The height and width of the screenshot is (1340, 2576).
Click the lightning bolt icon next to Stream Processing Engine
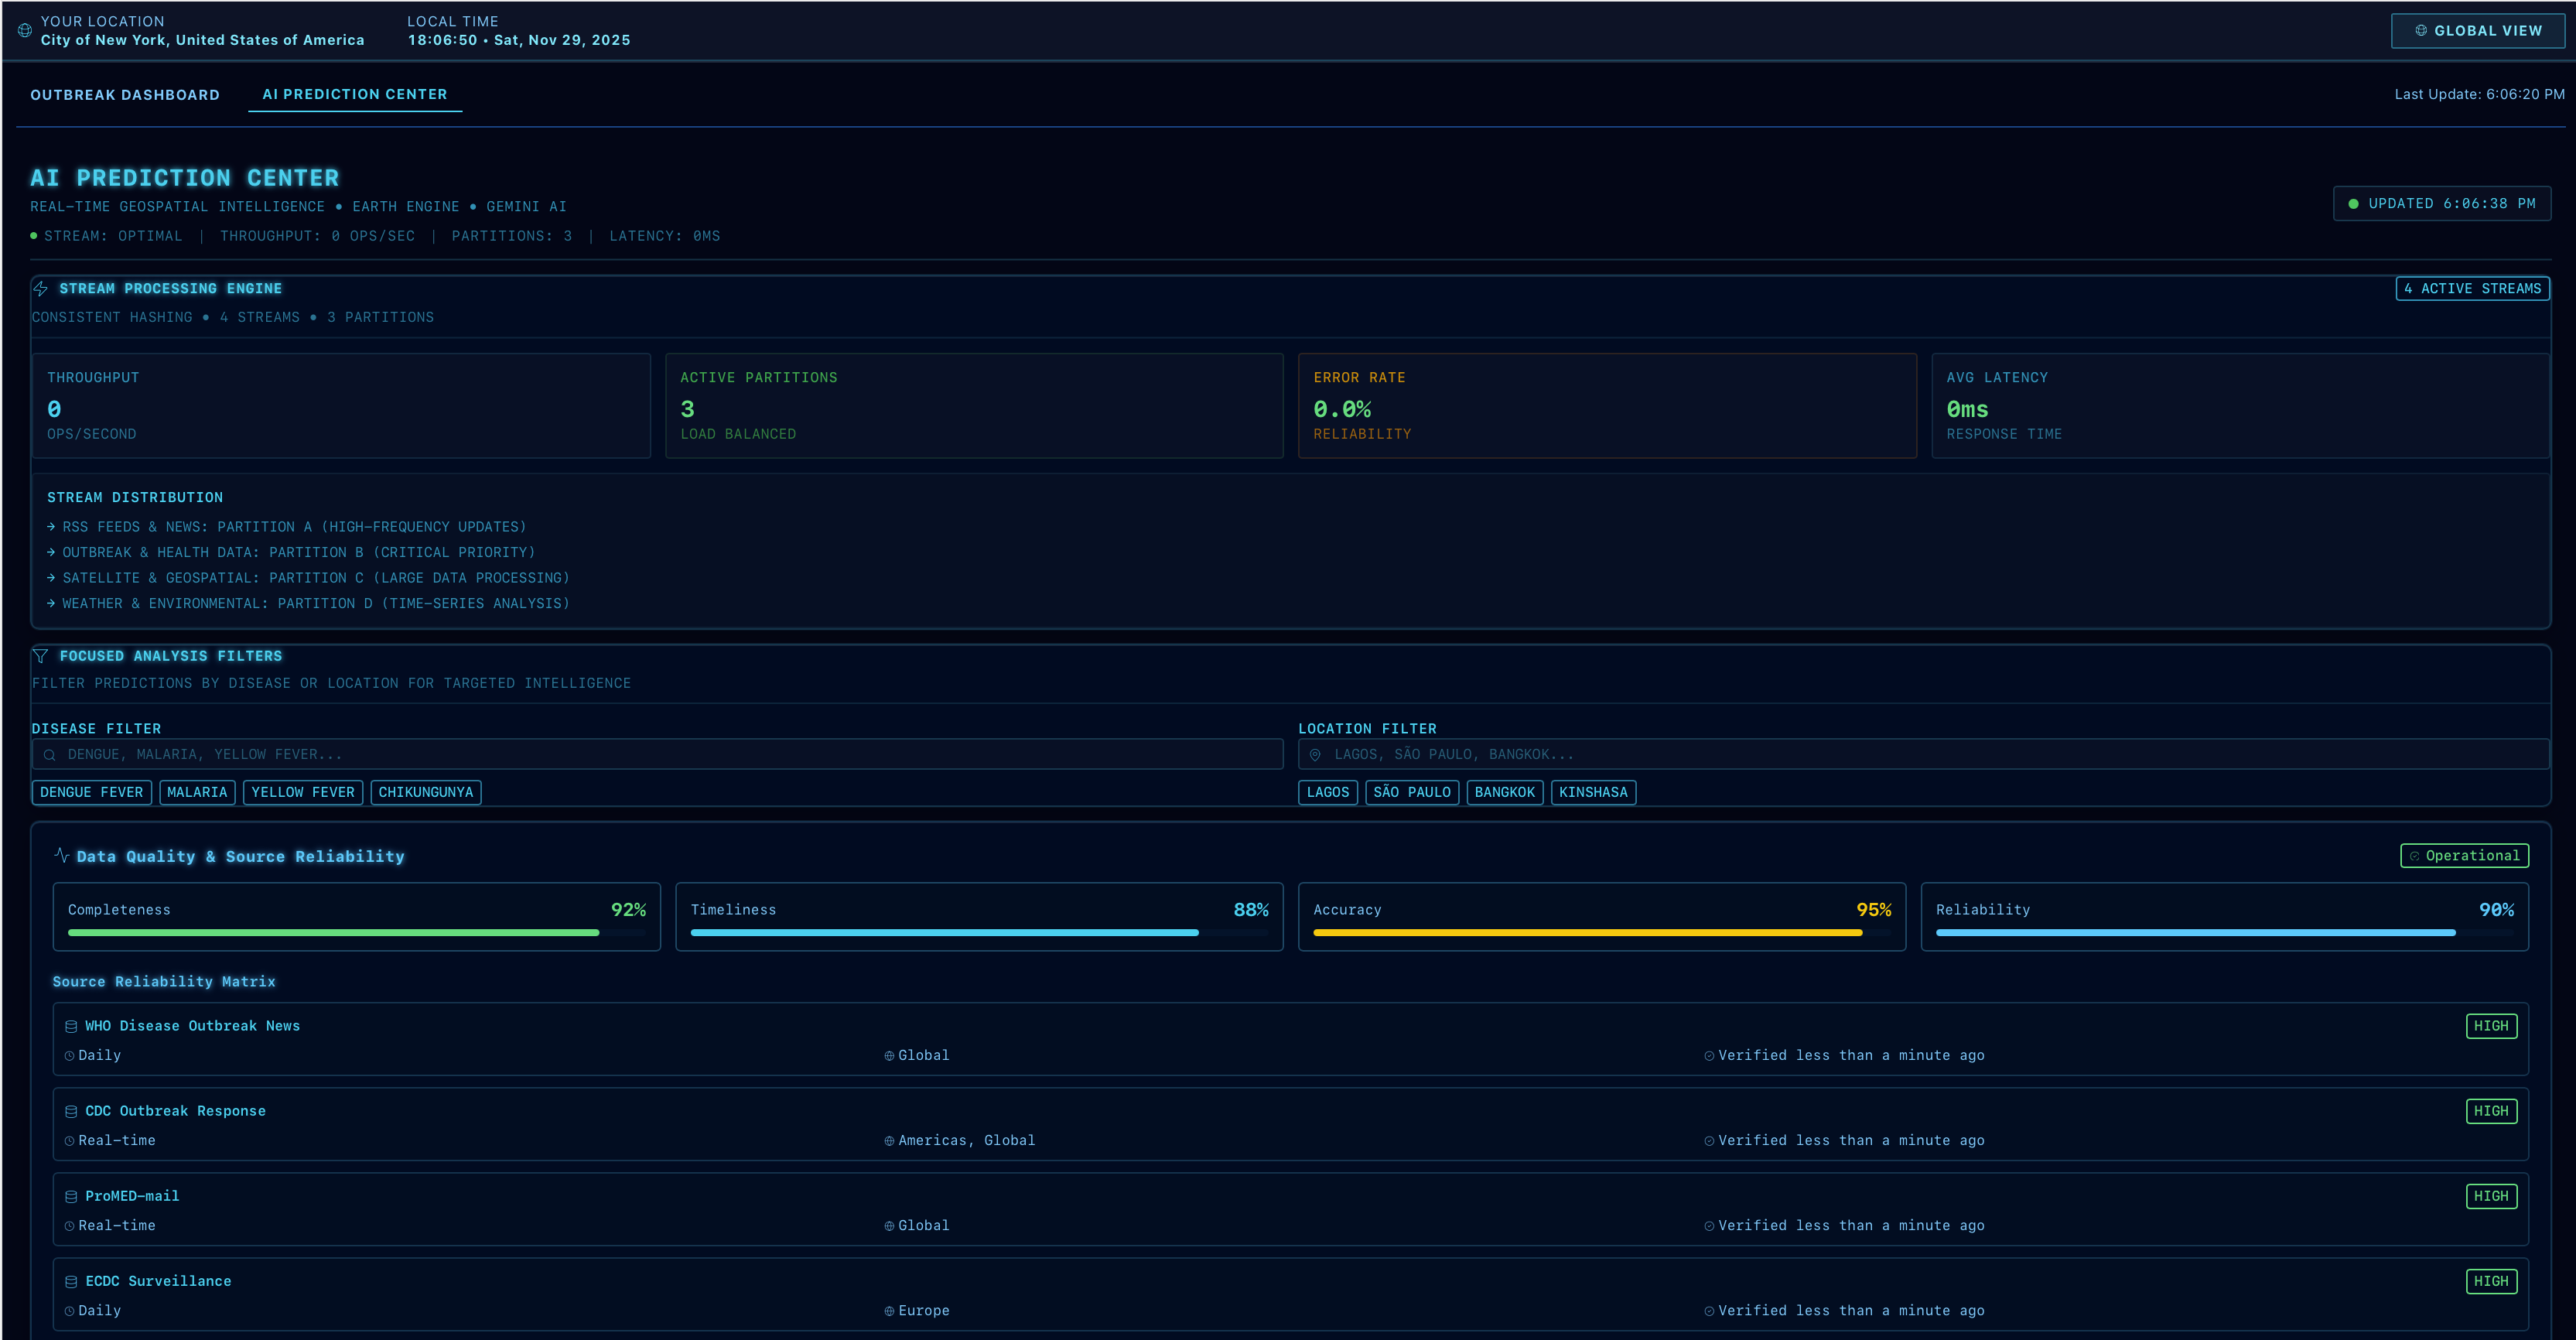(41, 289)
